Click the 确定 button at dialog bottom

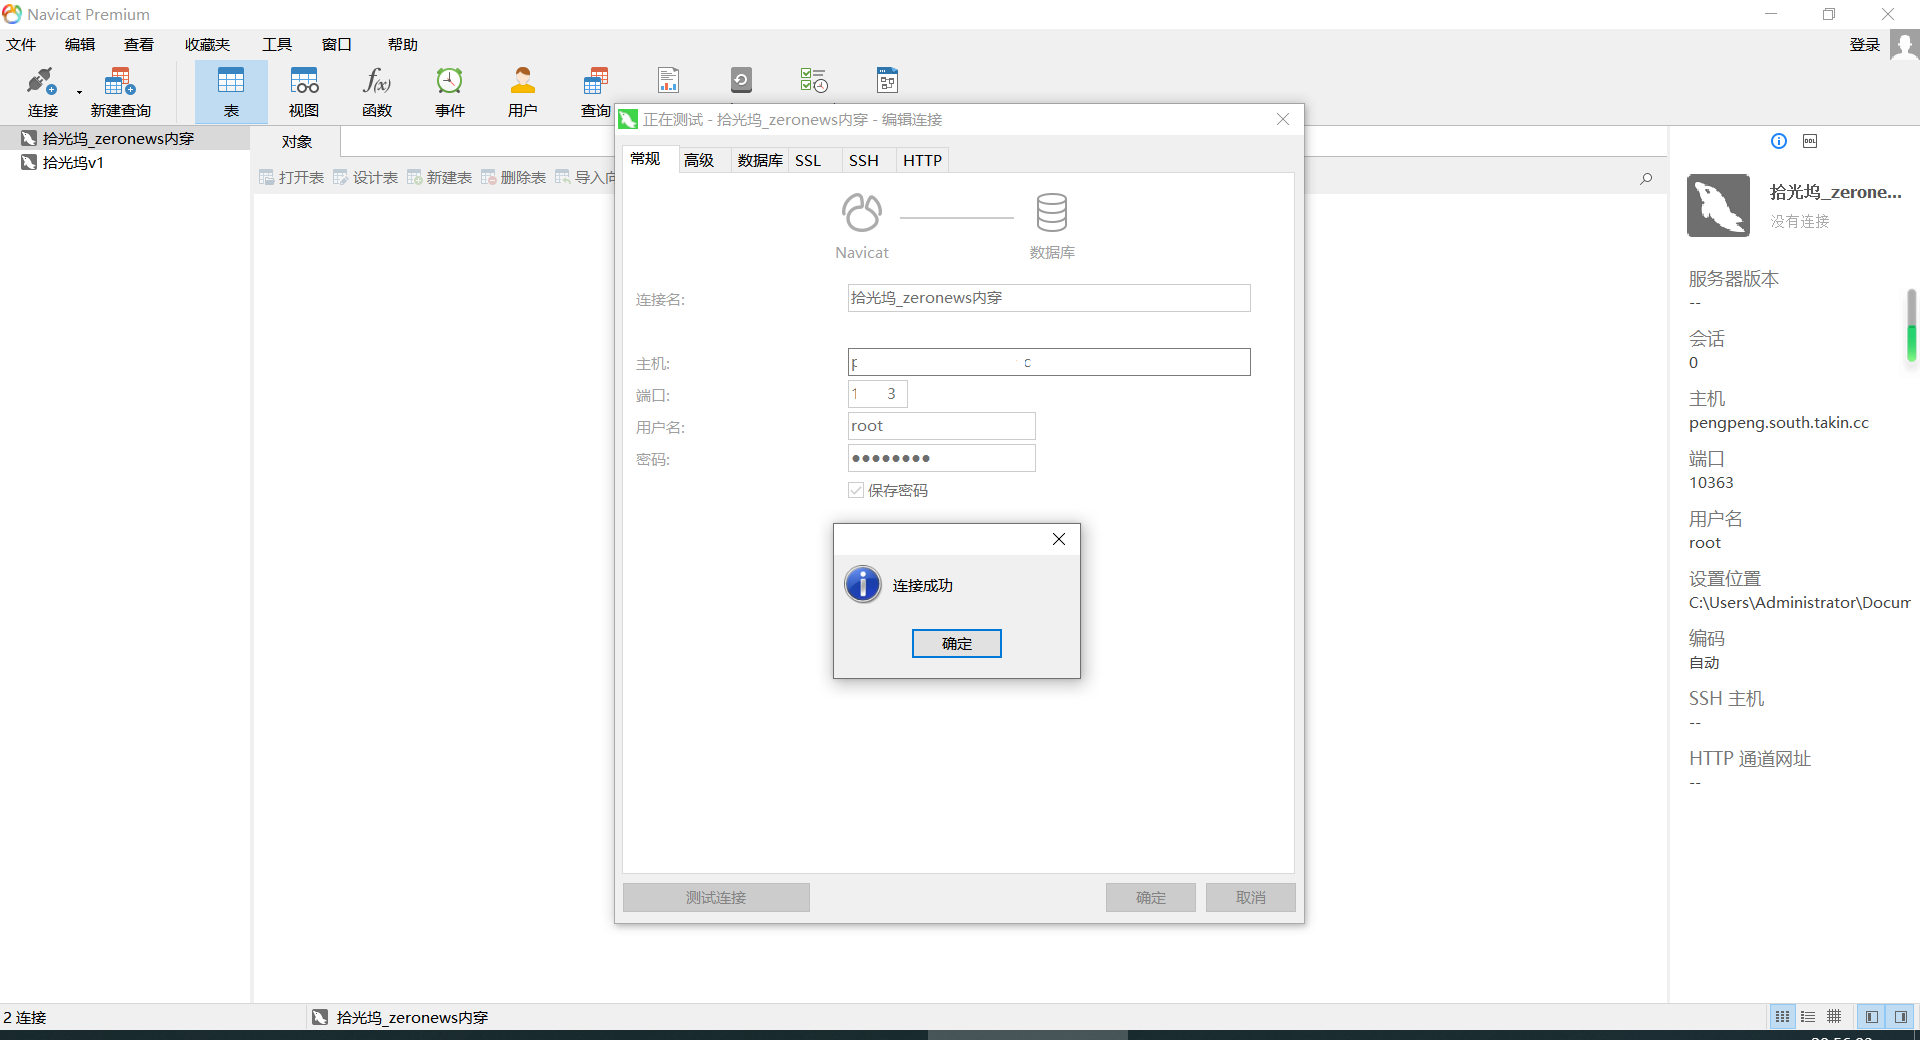coord(1150,897)
